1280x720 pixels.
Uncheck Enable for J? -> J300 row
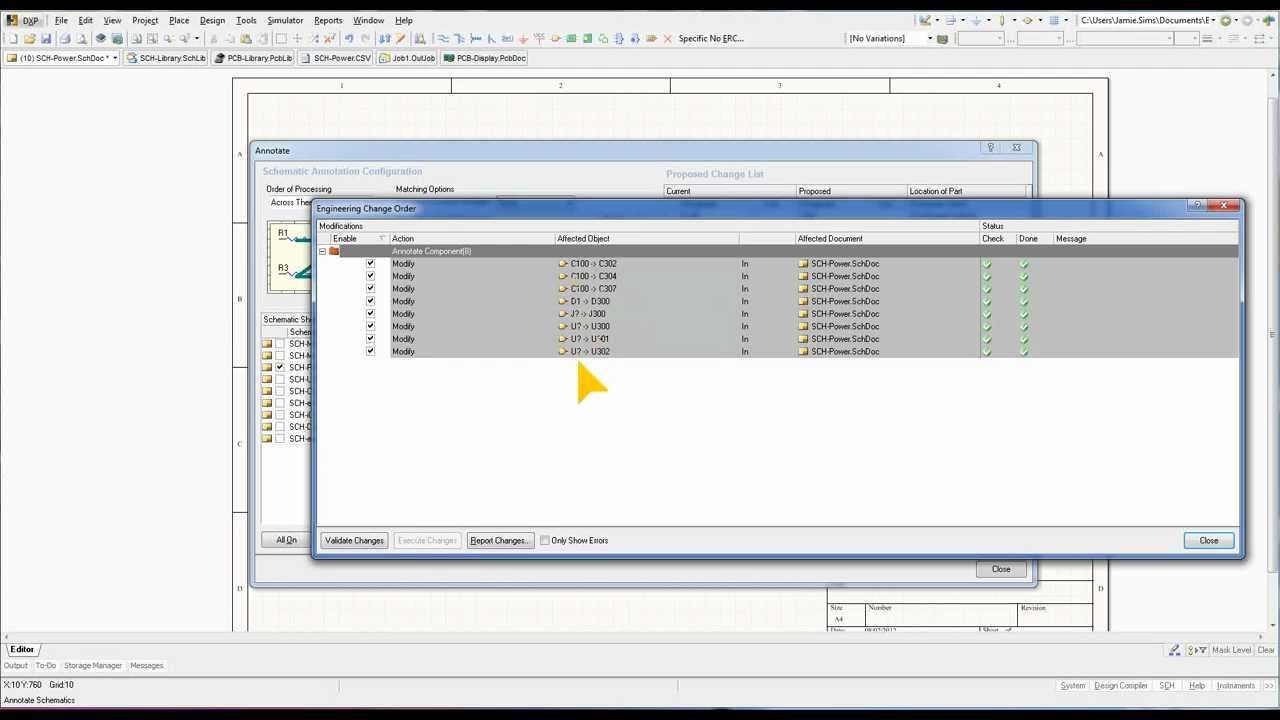[370, 314]
